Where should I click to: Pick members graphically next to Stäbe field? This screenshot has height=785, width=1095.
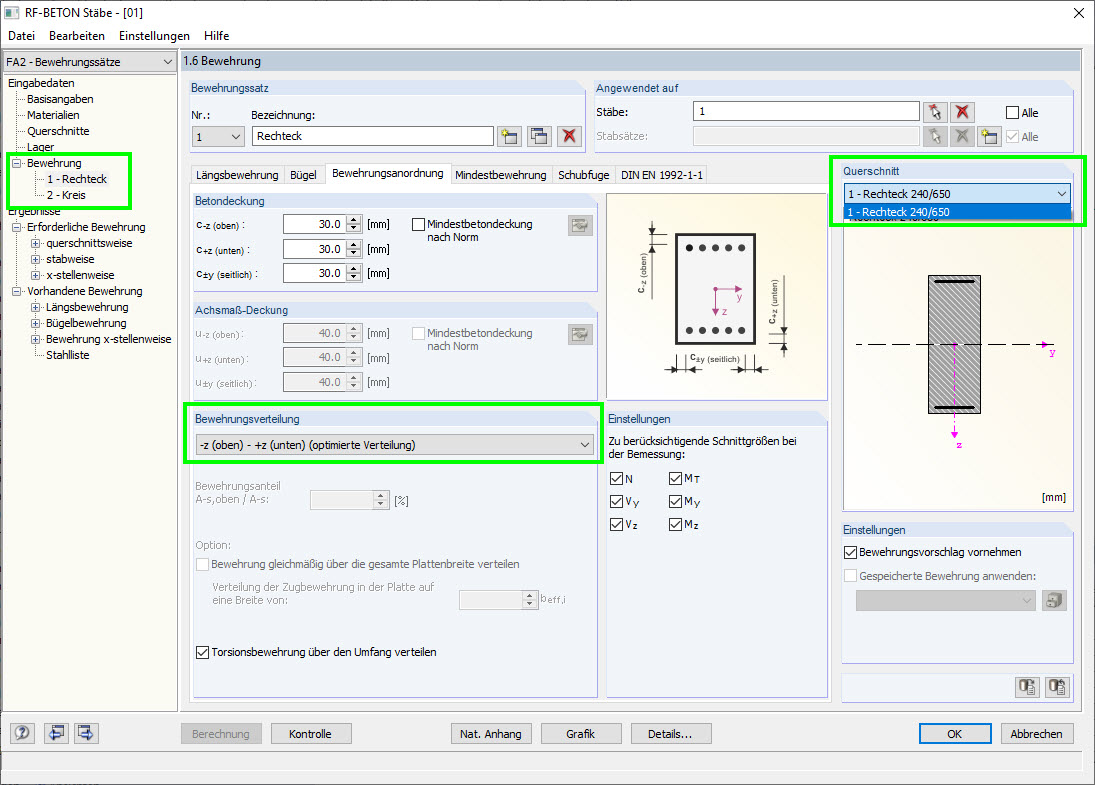(937, 111)
